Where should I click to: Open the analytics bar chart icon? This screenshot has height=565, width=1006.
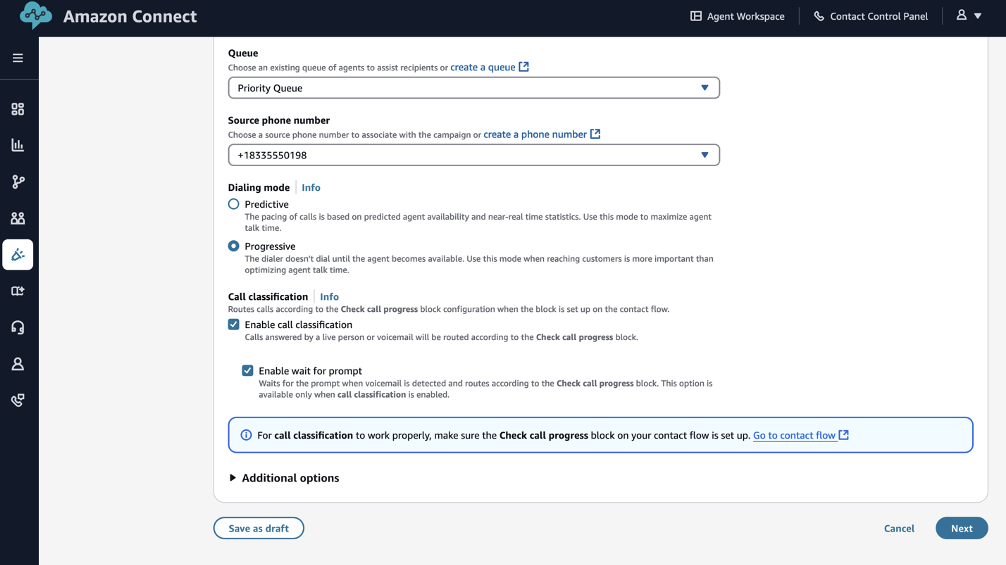click(18, 145)
